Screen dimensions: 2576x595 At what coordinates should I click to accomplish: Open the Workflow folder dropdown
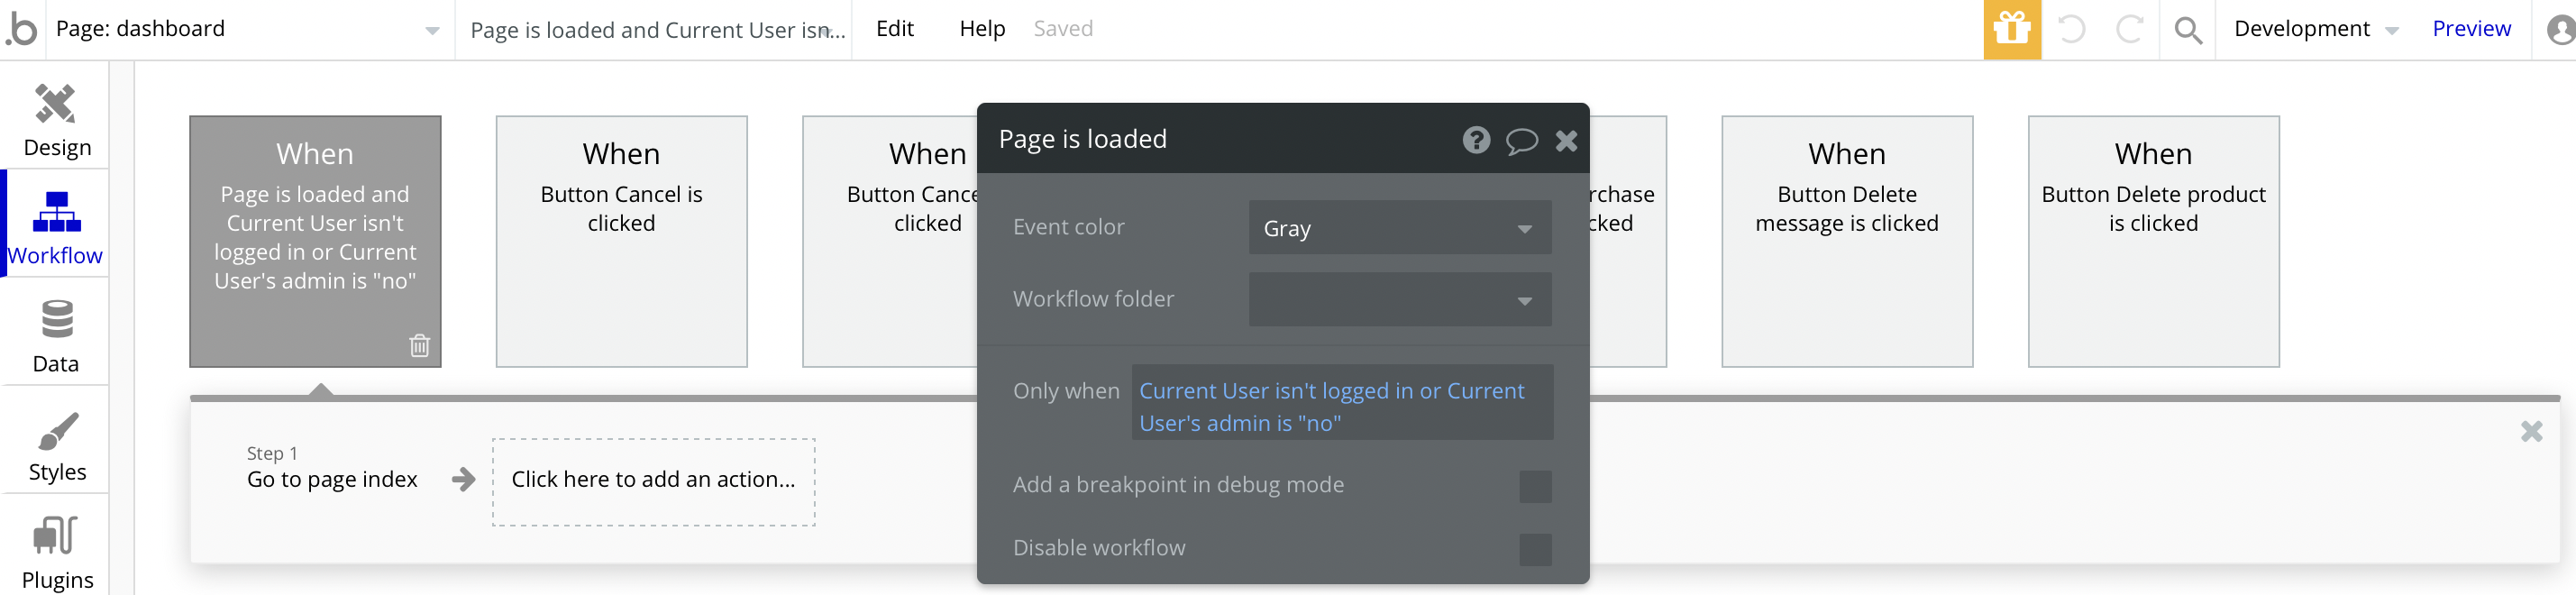tap(1399, 300)
